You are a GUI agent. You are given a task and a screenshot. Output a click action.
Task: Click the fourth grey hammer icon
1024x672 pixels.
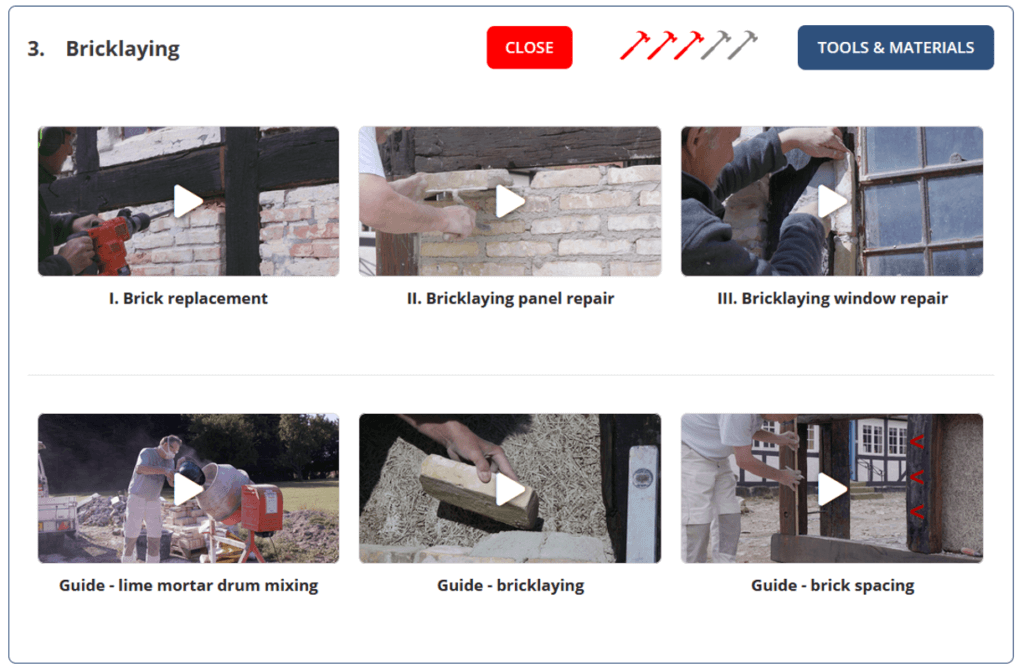(715, 45)
